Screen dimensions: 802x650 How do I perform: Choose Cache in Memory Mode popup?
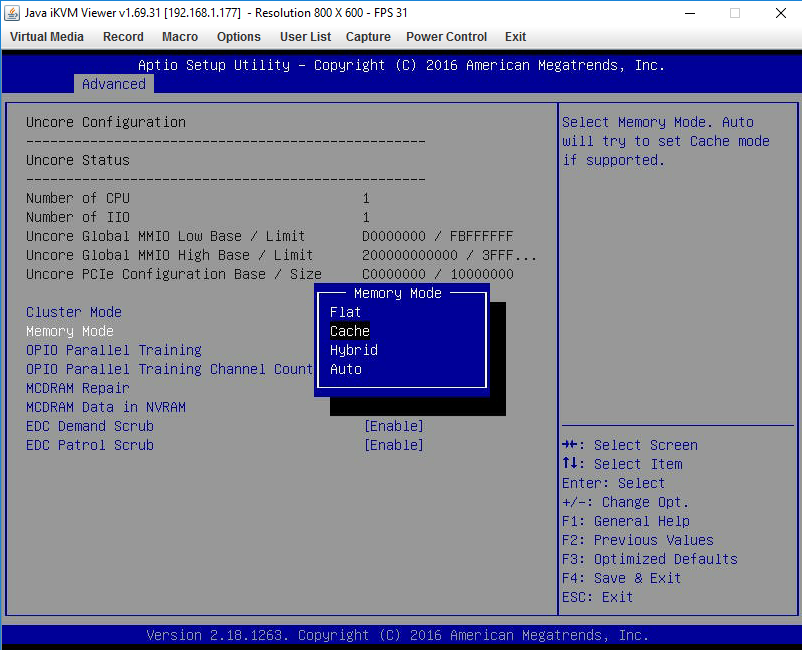coord(350,331)
